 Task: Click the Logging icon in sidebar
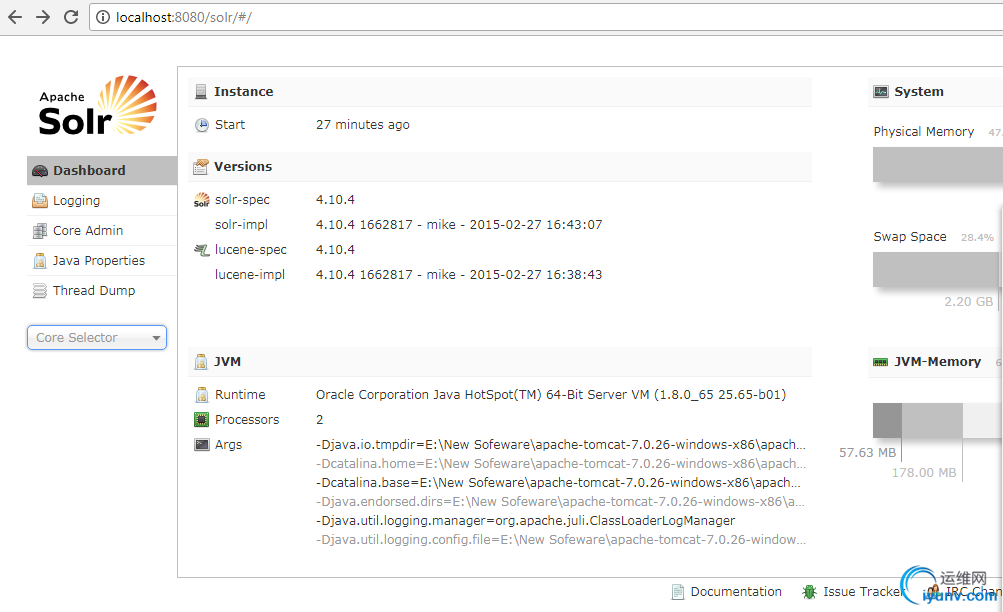[40, 201]
